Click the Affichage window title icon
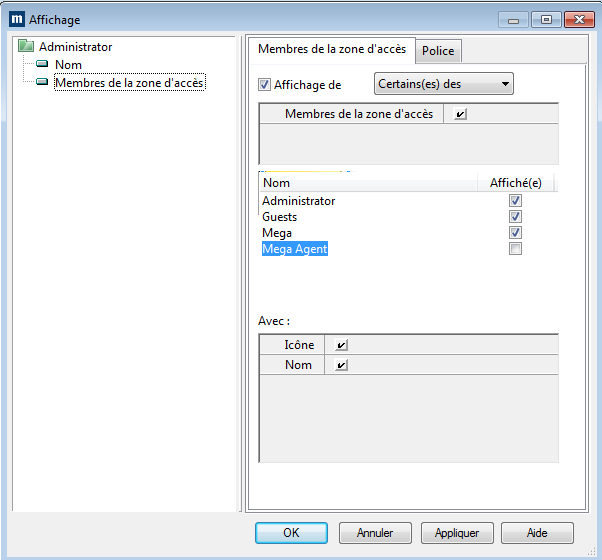 coord(16,19)
